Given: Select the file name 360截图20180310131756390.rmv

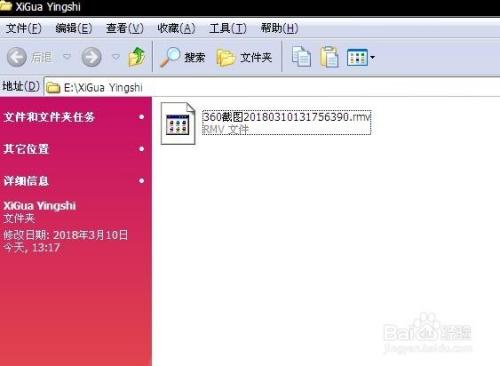Looking at the screenshot, I should pos(287,117).
